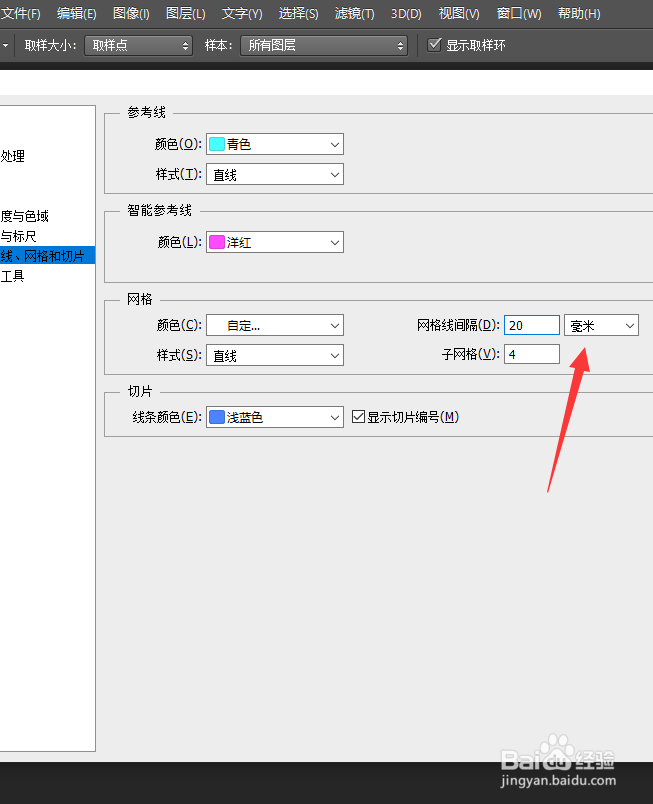
Task: Select the 线、网格和切片 preferences category
Action: pos(47,255)
